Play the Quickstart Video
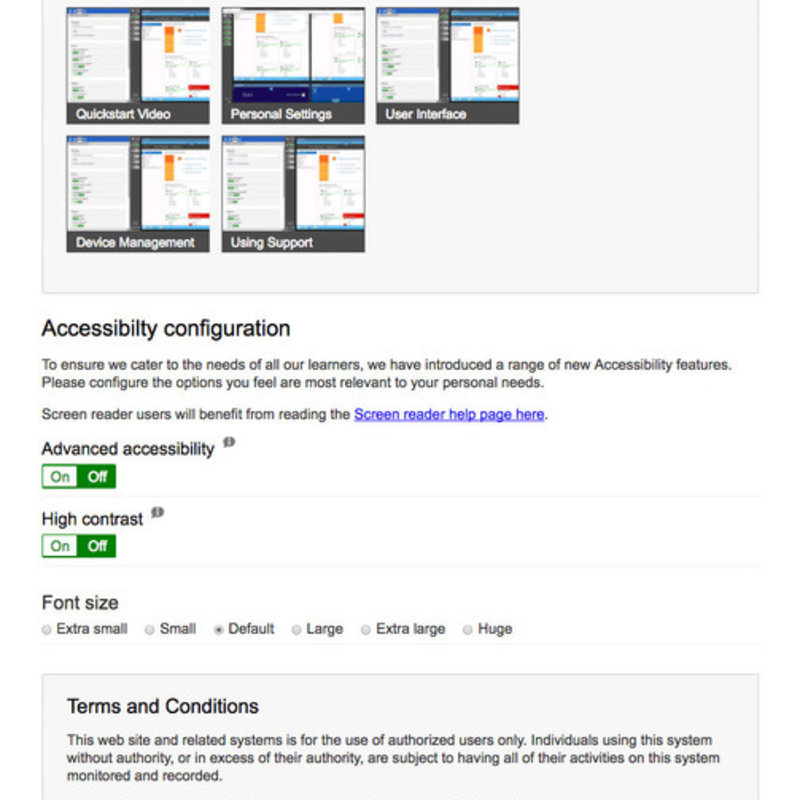This screenshot has height=800, width=800. point(136,58)
